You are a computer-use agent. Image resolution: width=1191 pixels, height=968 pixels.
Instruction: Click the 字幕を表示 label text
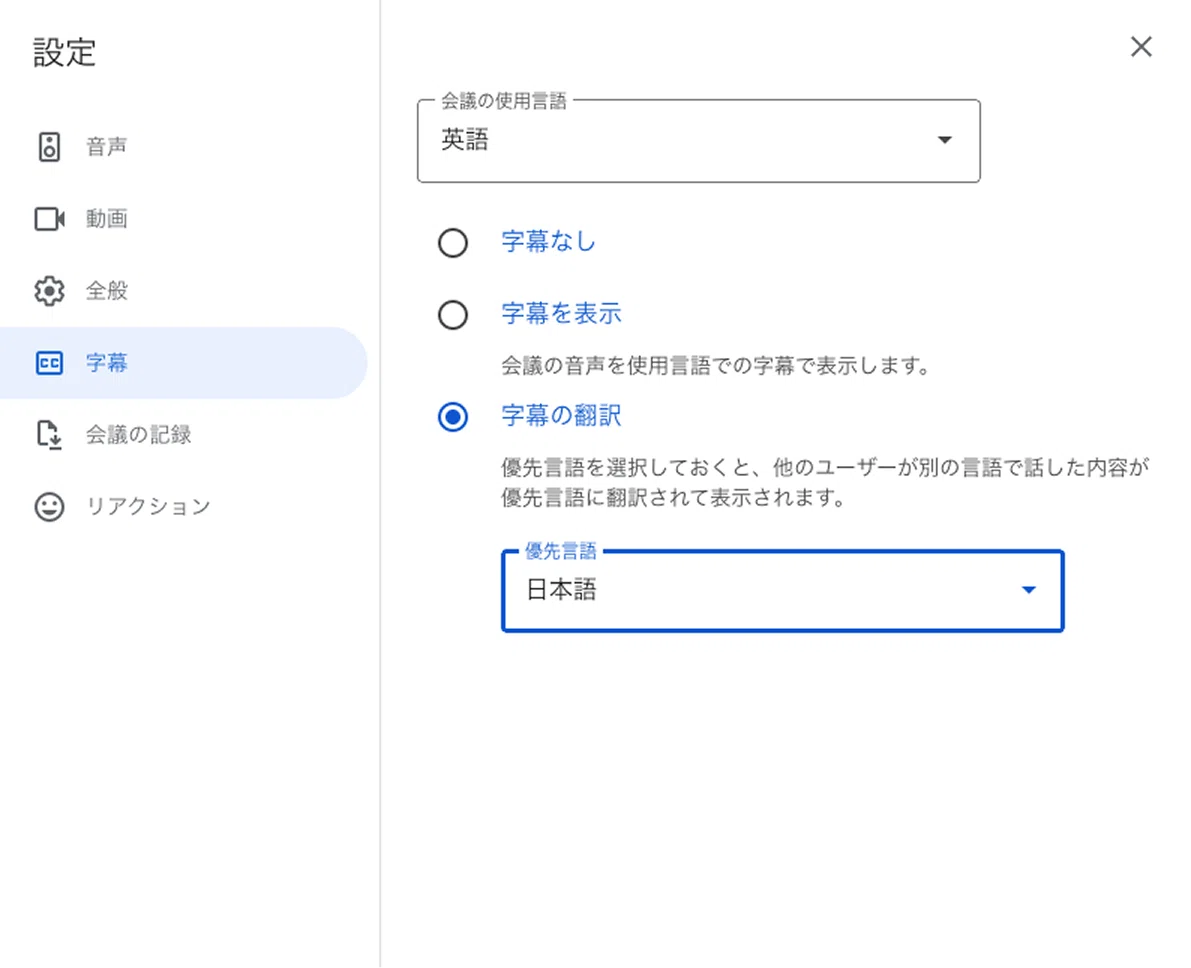pos(561,313)
